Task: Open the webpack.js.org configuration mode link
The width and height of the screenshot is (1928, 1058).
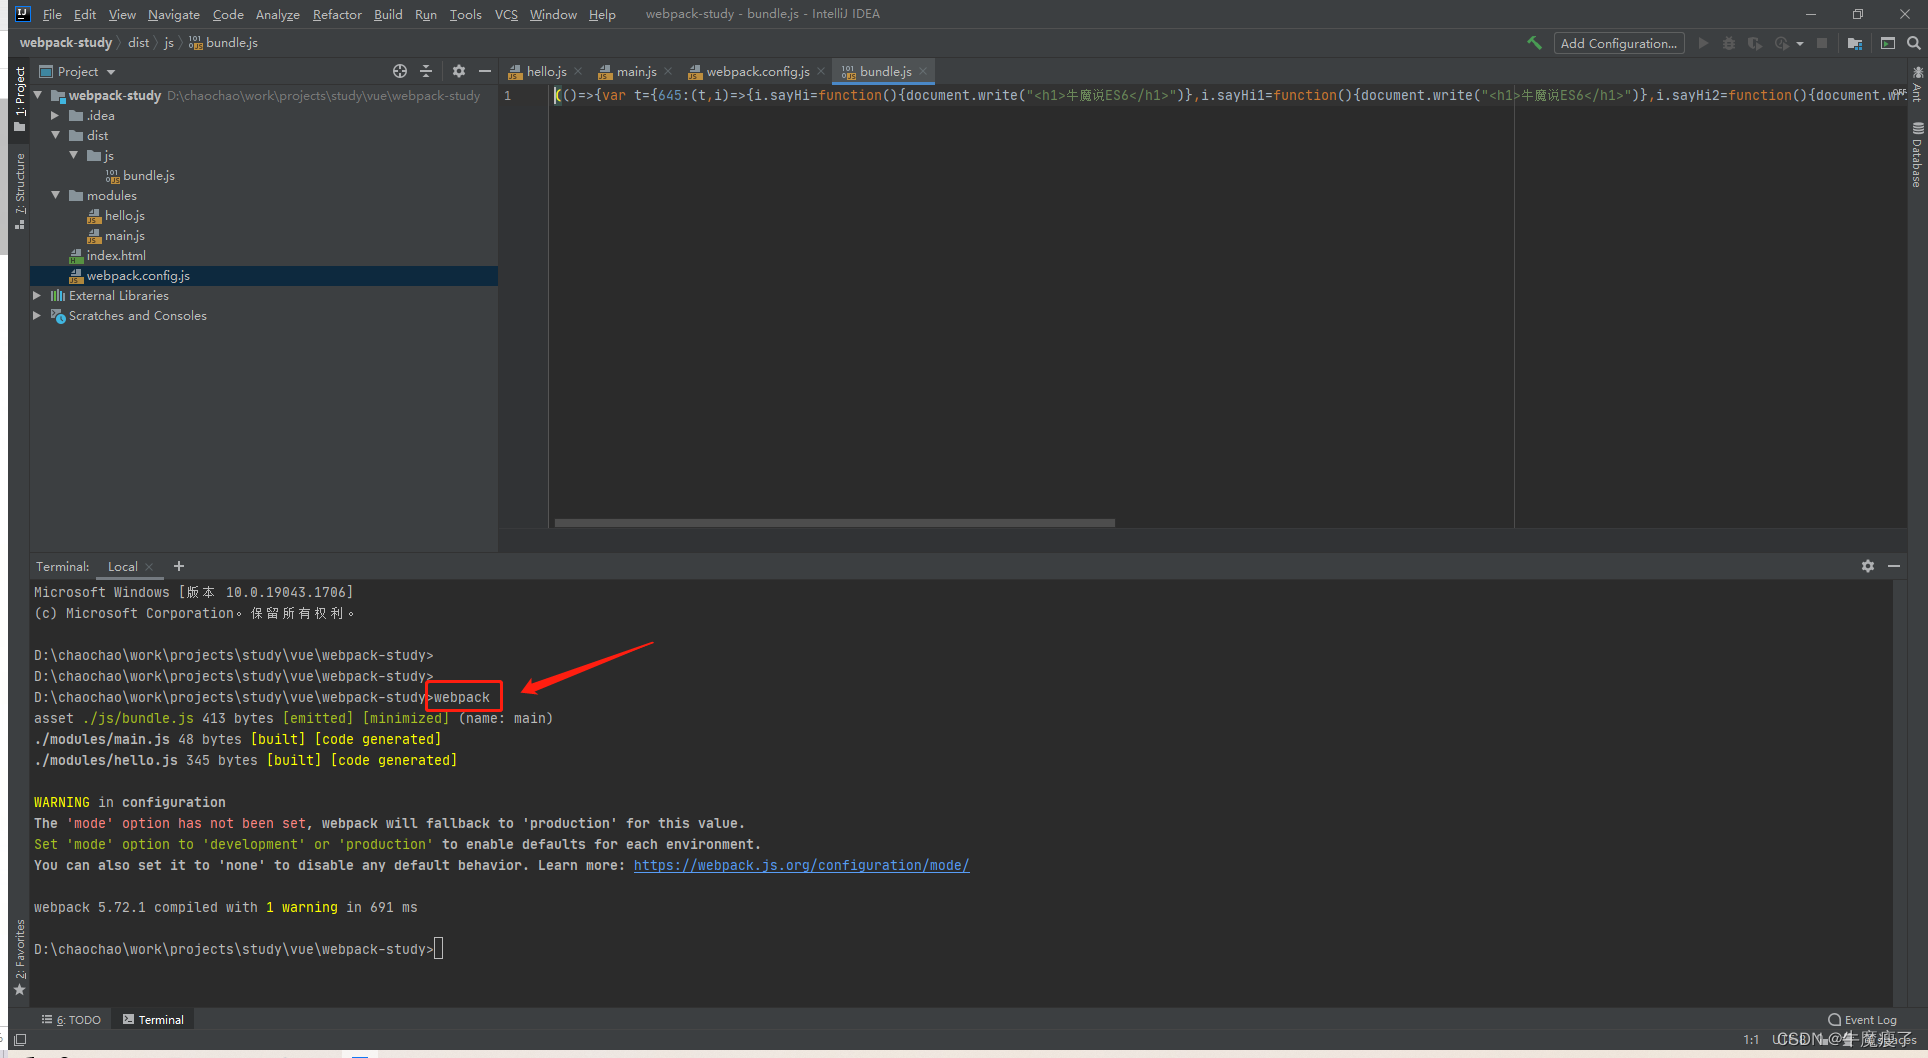Action: tap(801, 865)
